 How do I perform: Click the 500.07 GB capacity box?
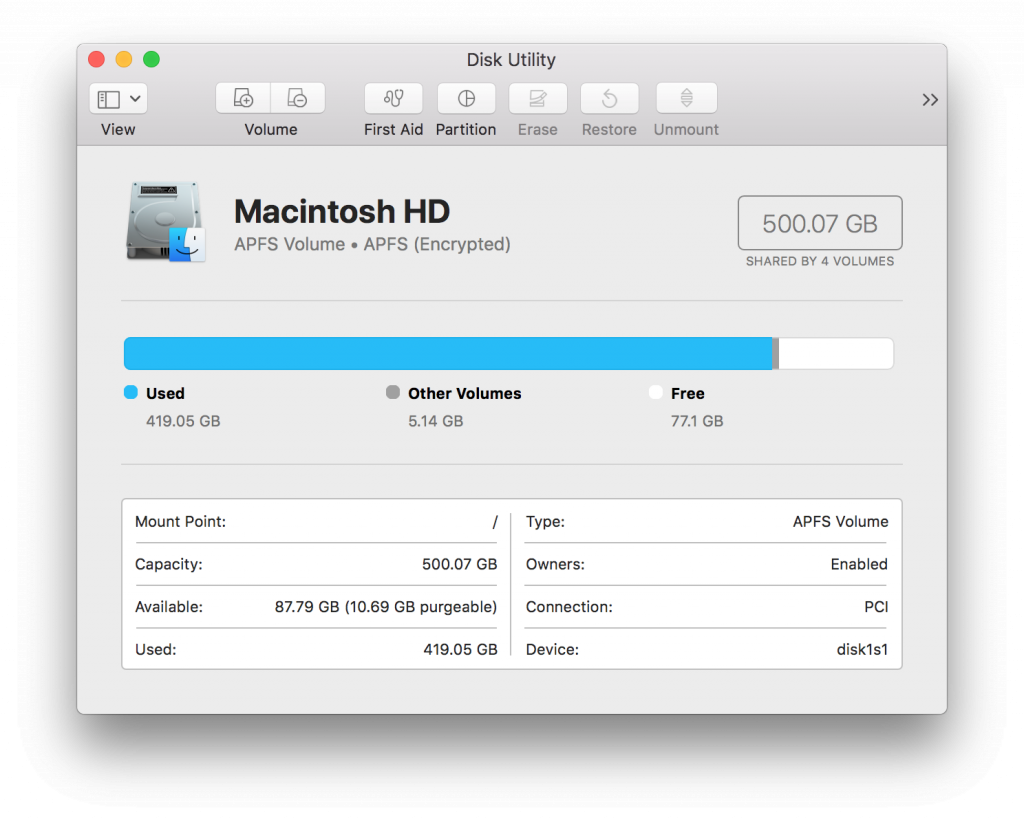click(x=820, y=223)
